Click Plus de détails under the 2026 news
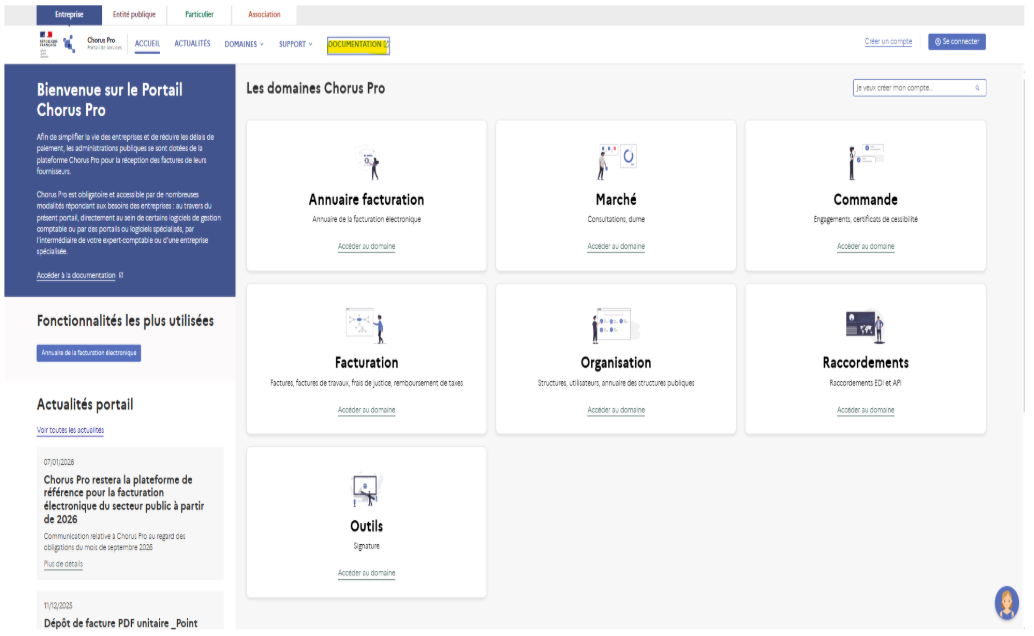The image size is (1034, 636). pyautogui.click(x=63, y=564)
